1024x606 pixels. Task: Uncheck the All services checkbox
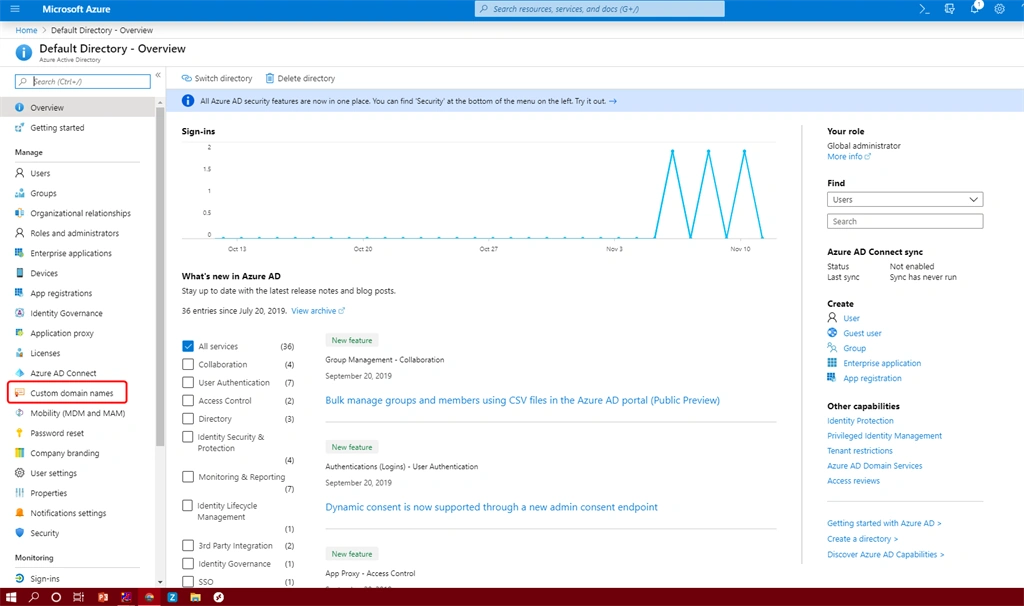[188, 346]
